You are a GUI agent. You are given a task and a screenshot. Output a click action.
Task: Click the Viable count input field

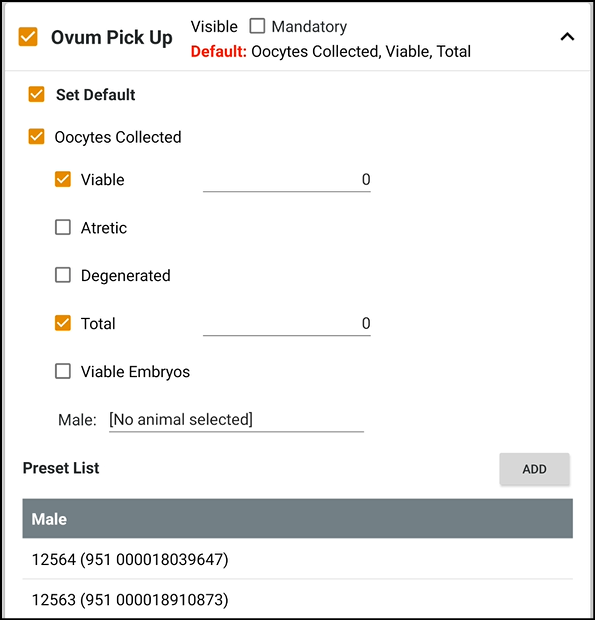[x=287, y=180]
